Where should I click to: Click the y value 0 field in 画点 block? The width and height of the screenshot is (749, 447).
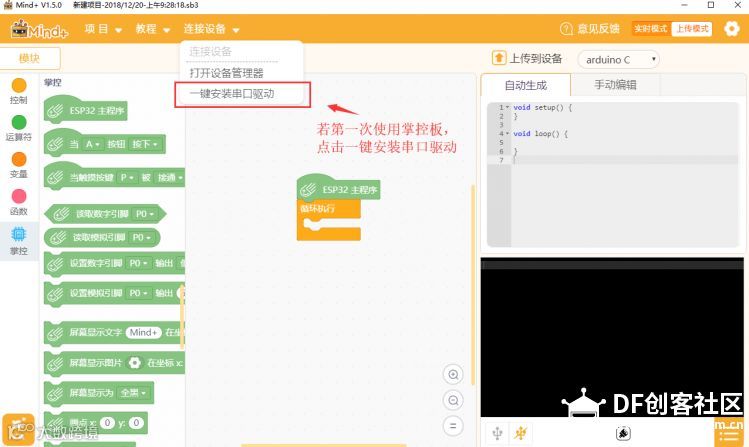pos(136,423)
